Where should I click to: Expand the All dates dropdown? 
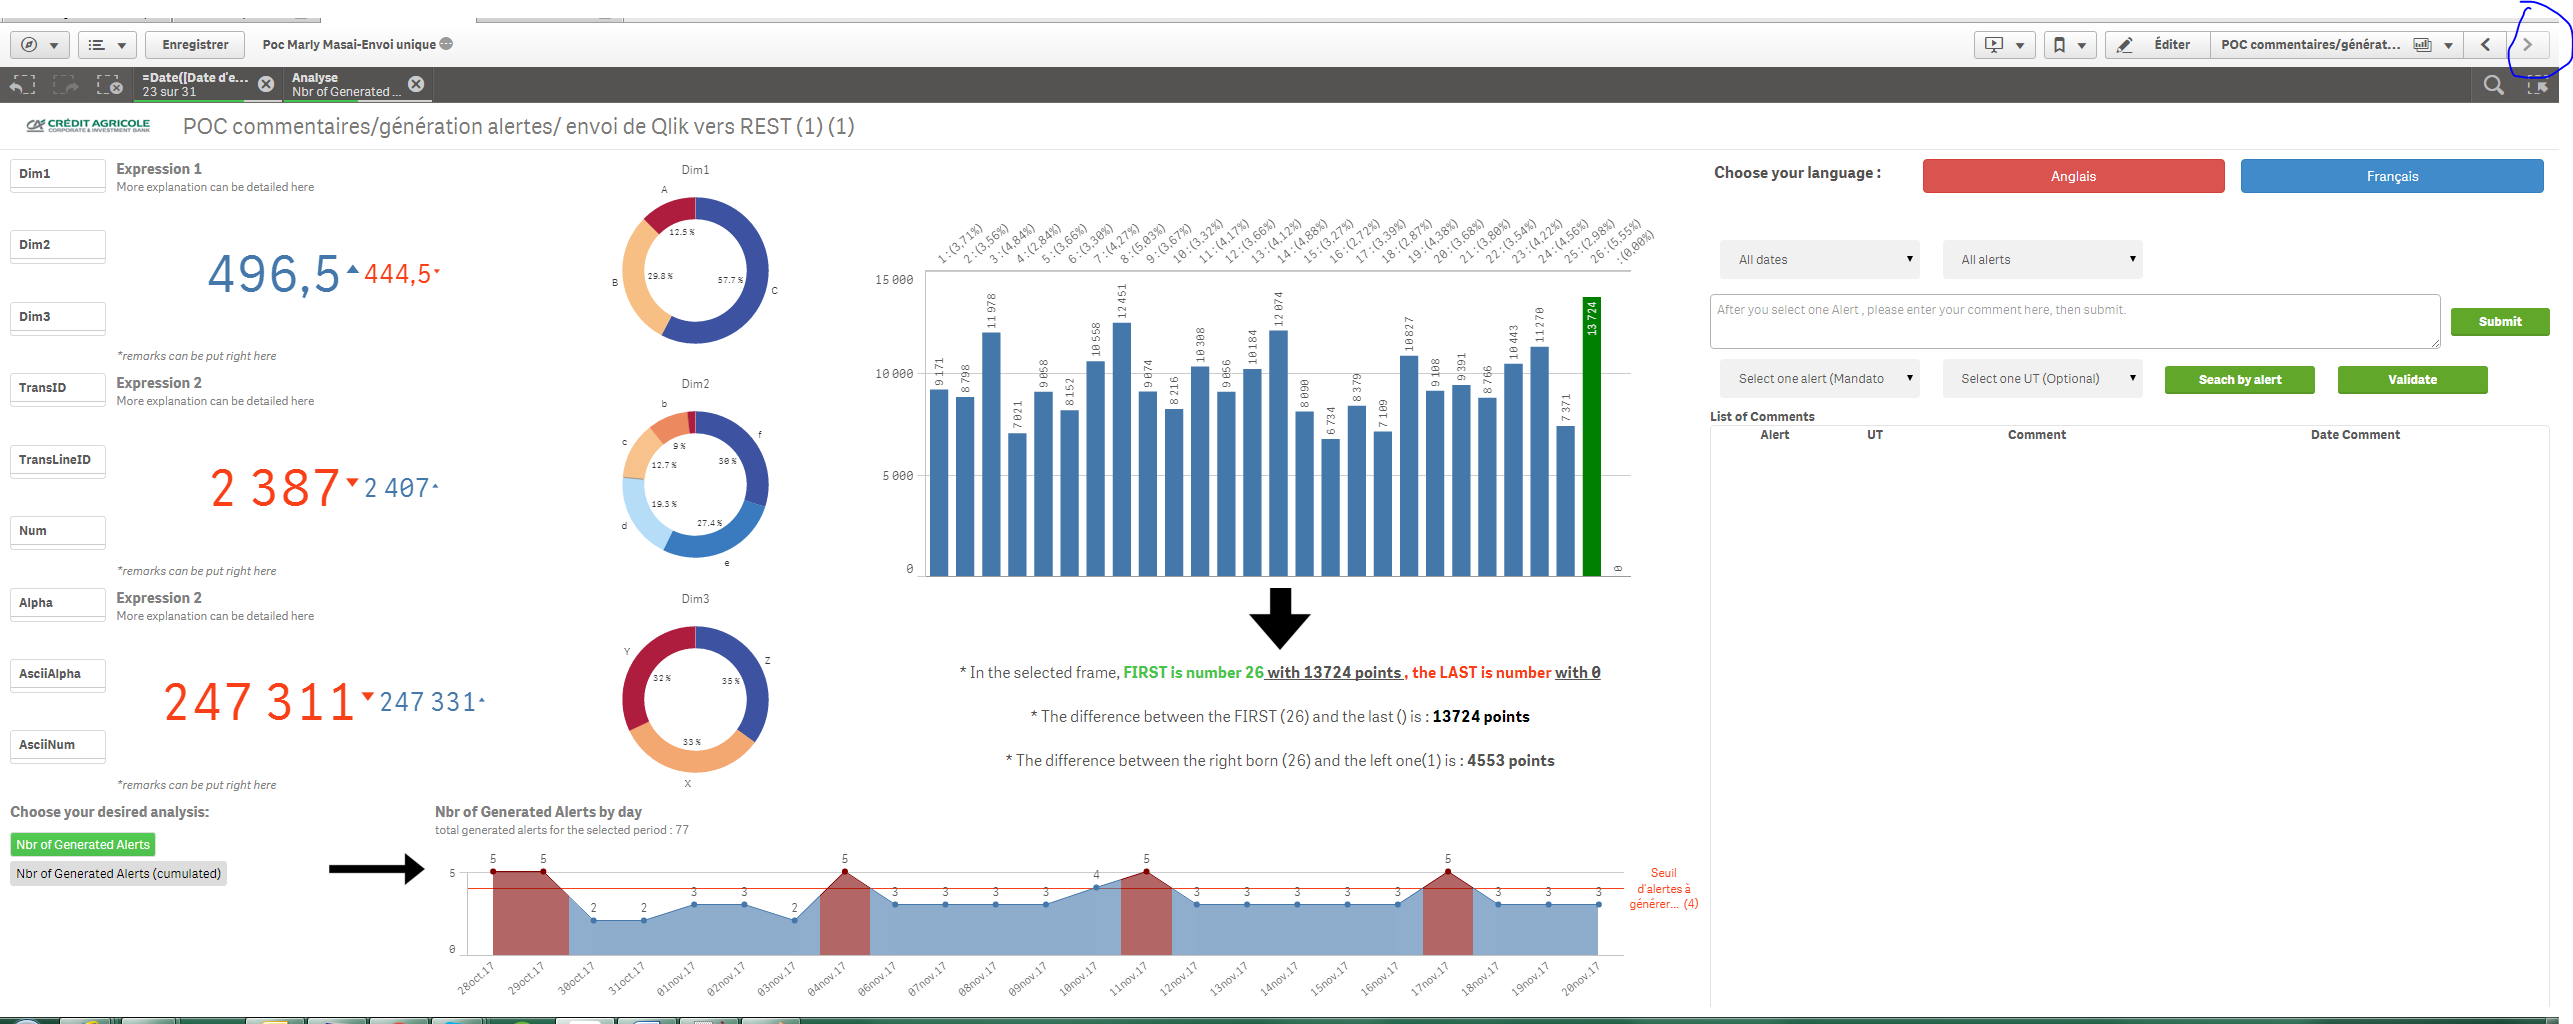[x=1820, y=260]
